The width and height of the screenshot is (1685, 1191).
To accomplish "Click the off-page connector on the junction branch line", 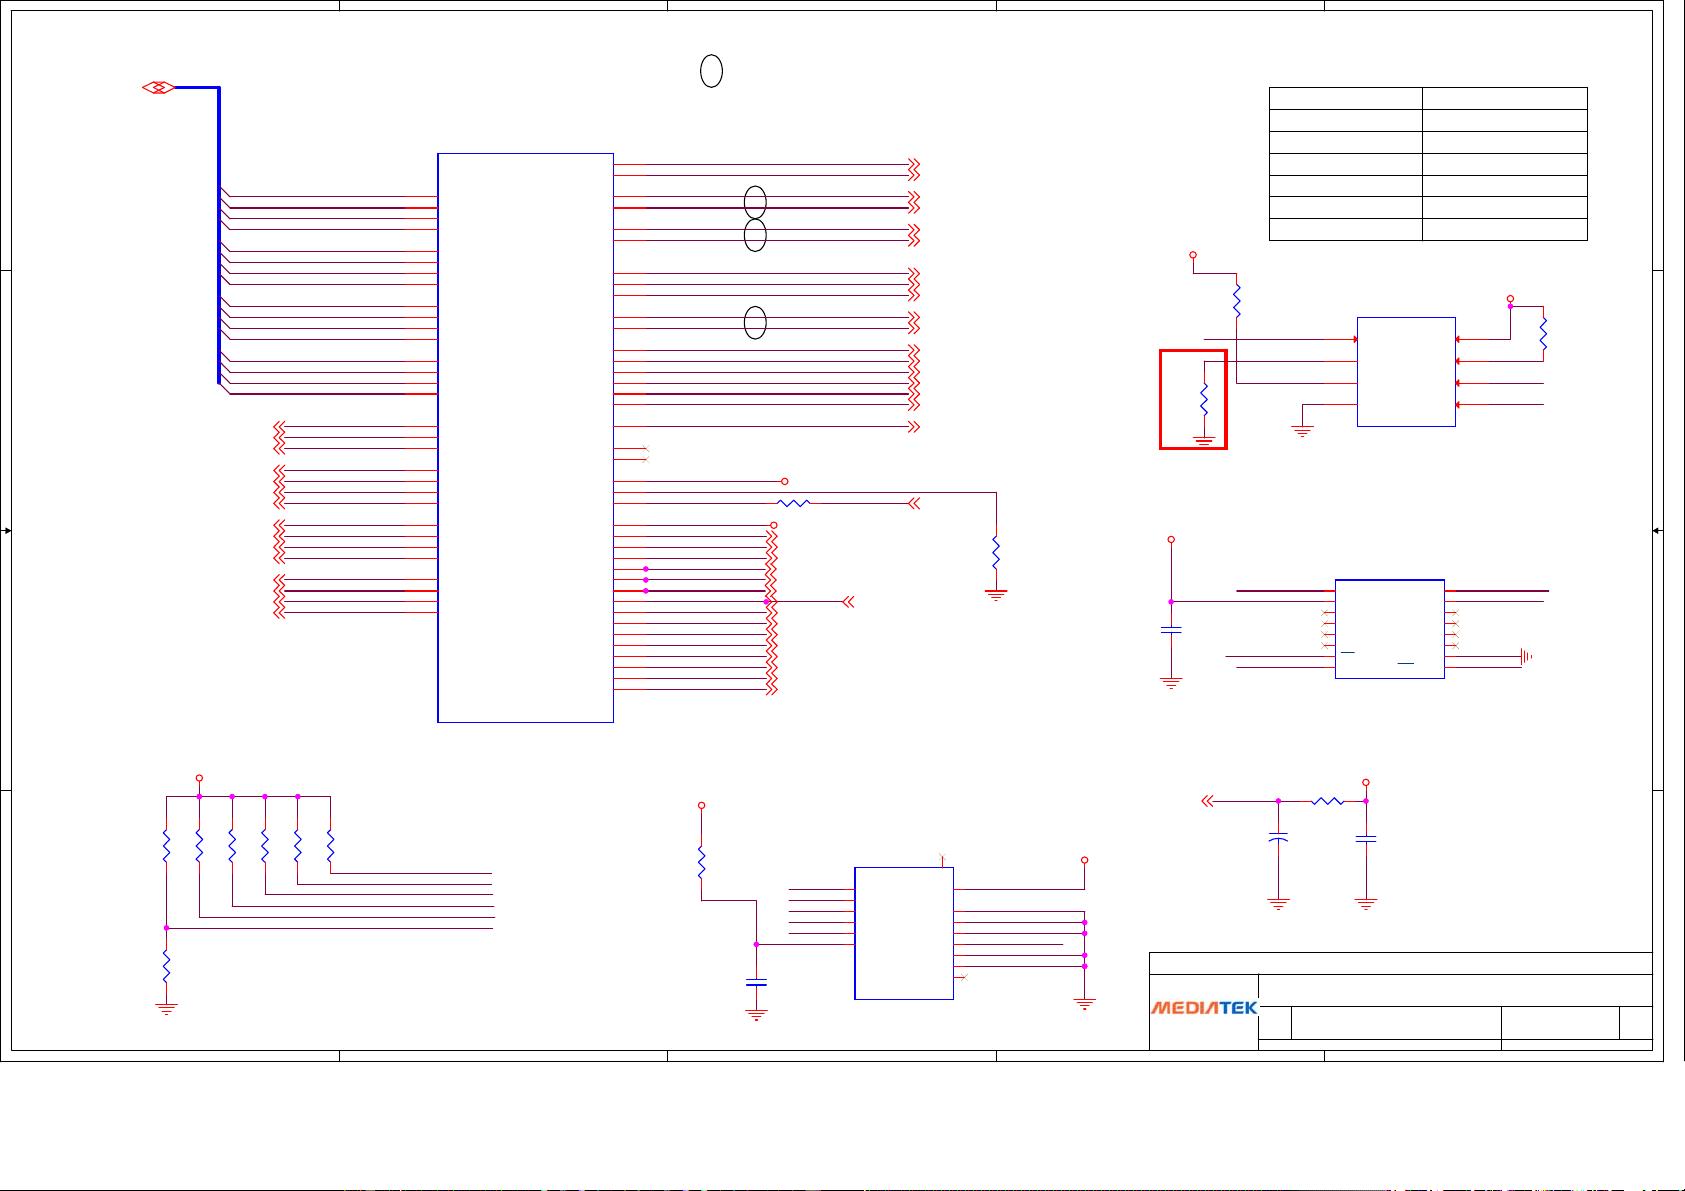I will pyautogui.click(x=848, y=602).
